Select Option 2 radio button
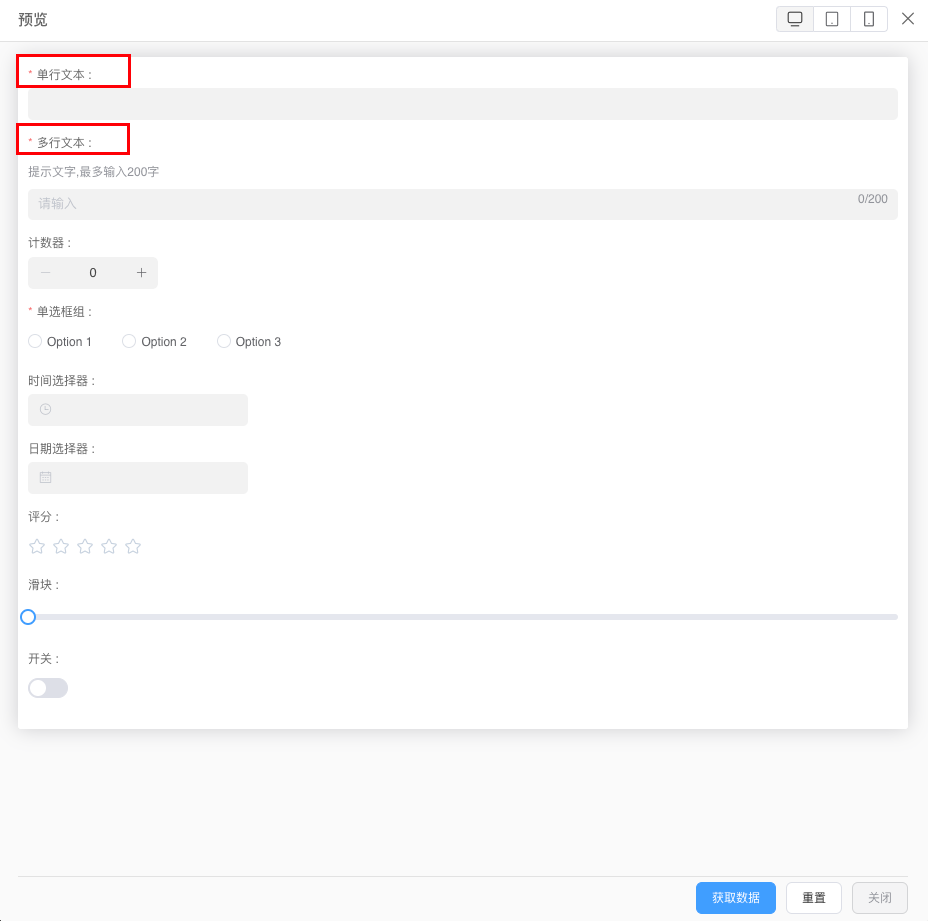Viewport: 928px width, 921px height. pyautogui.click(x=129, y=341)
